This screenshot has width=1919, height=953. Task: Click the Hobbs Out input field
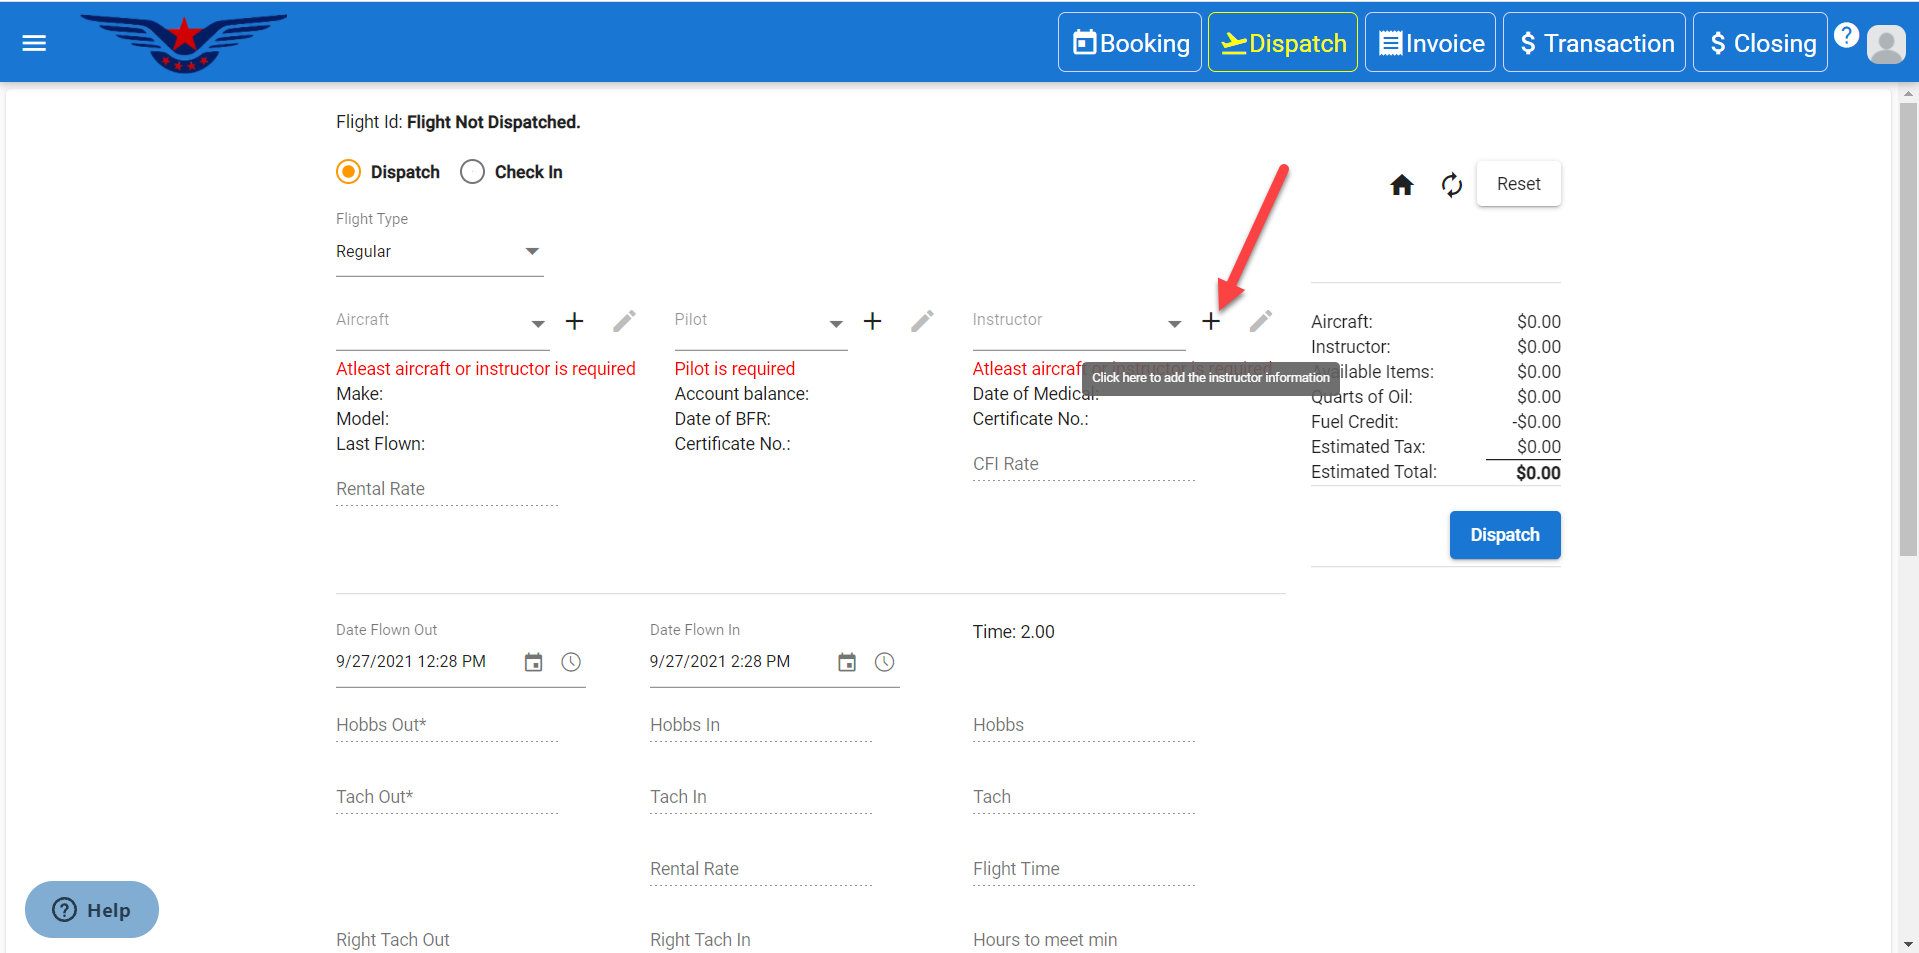[x=446, y=726]
